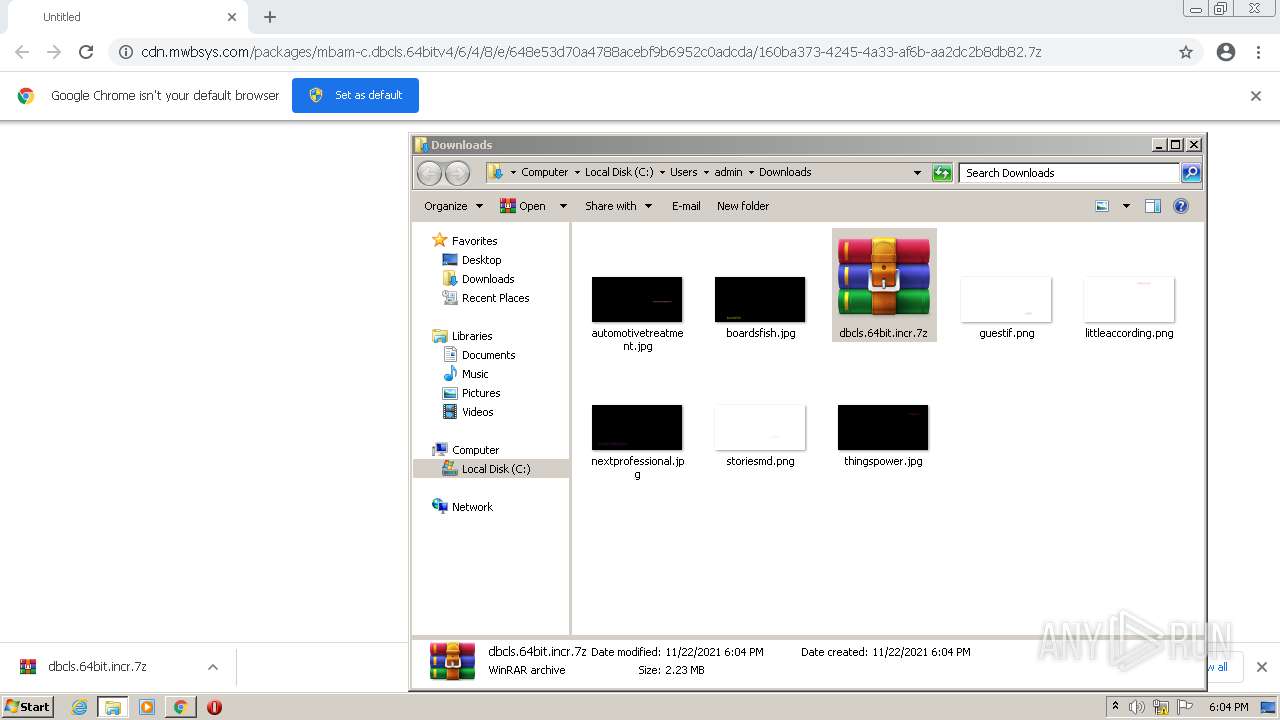Select Downloads in the navigation pane
Viewport: 1280px width, 720px height.
coord(488,279)
